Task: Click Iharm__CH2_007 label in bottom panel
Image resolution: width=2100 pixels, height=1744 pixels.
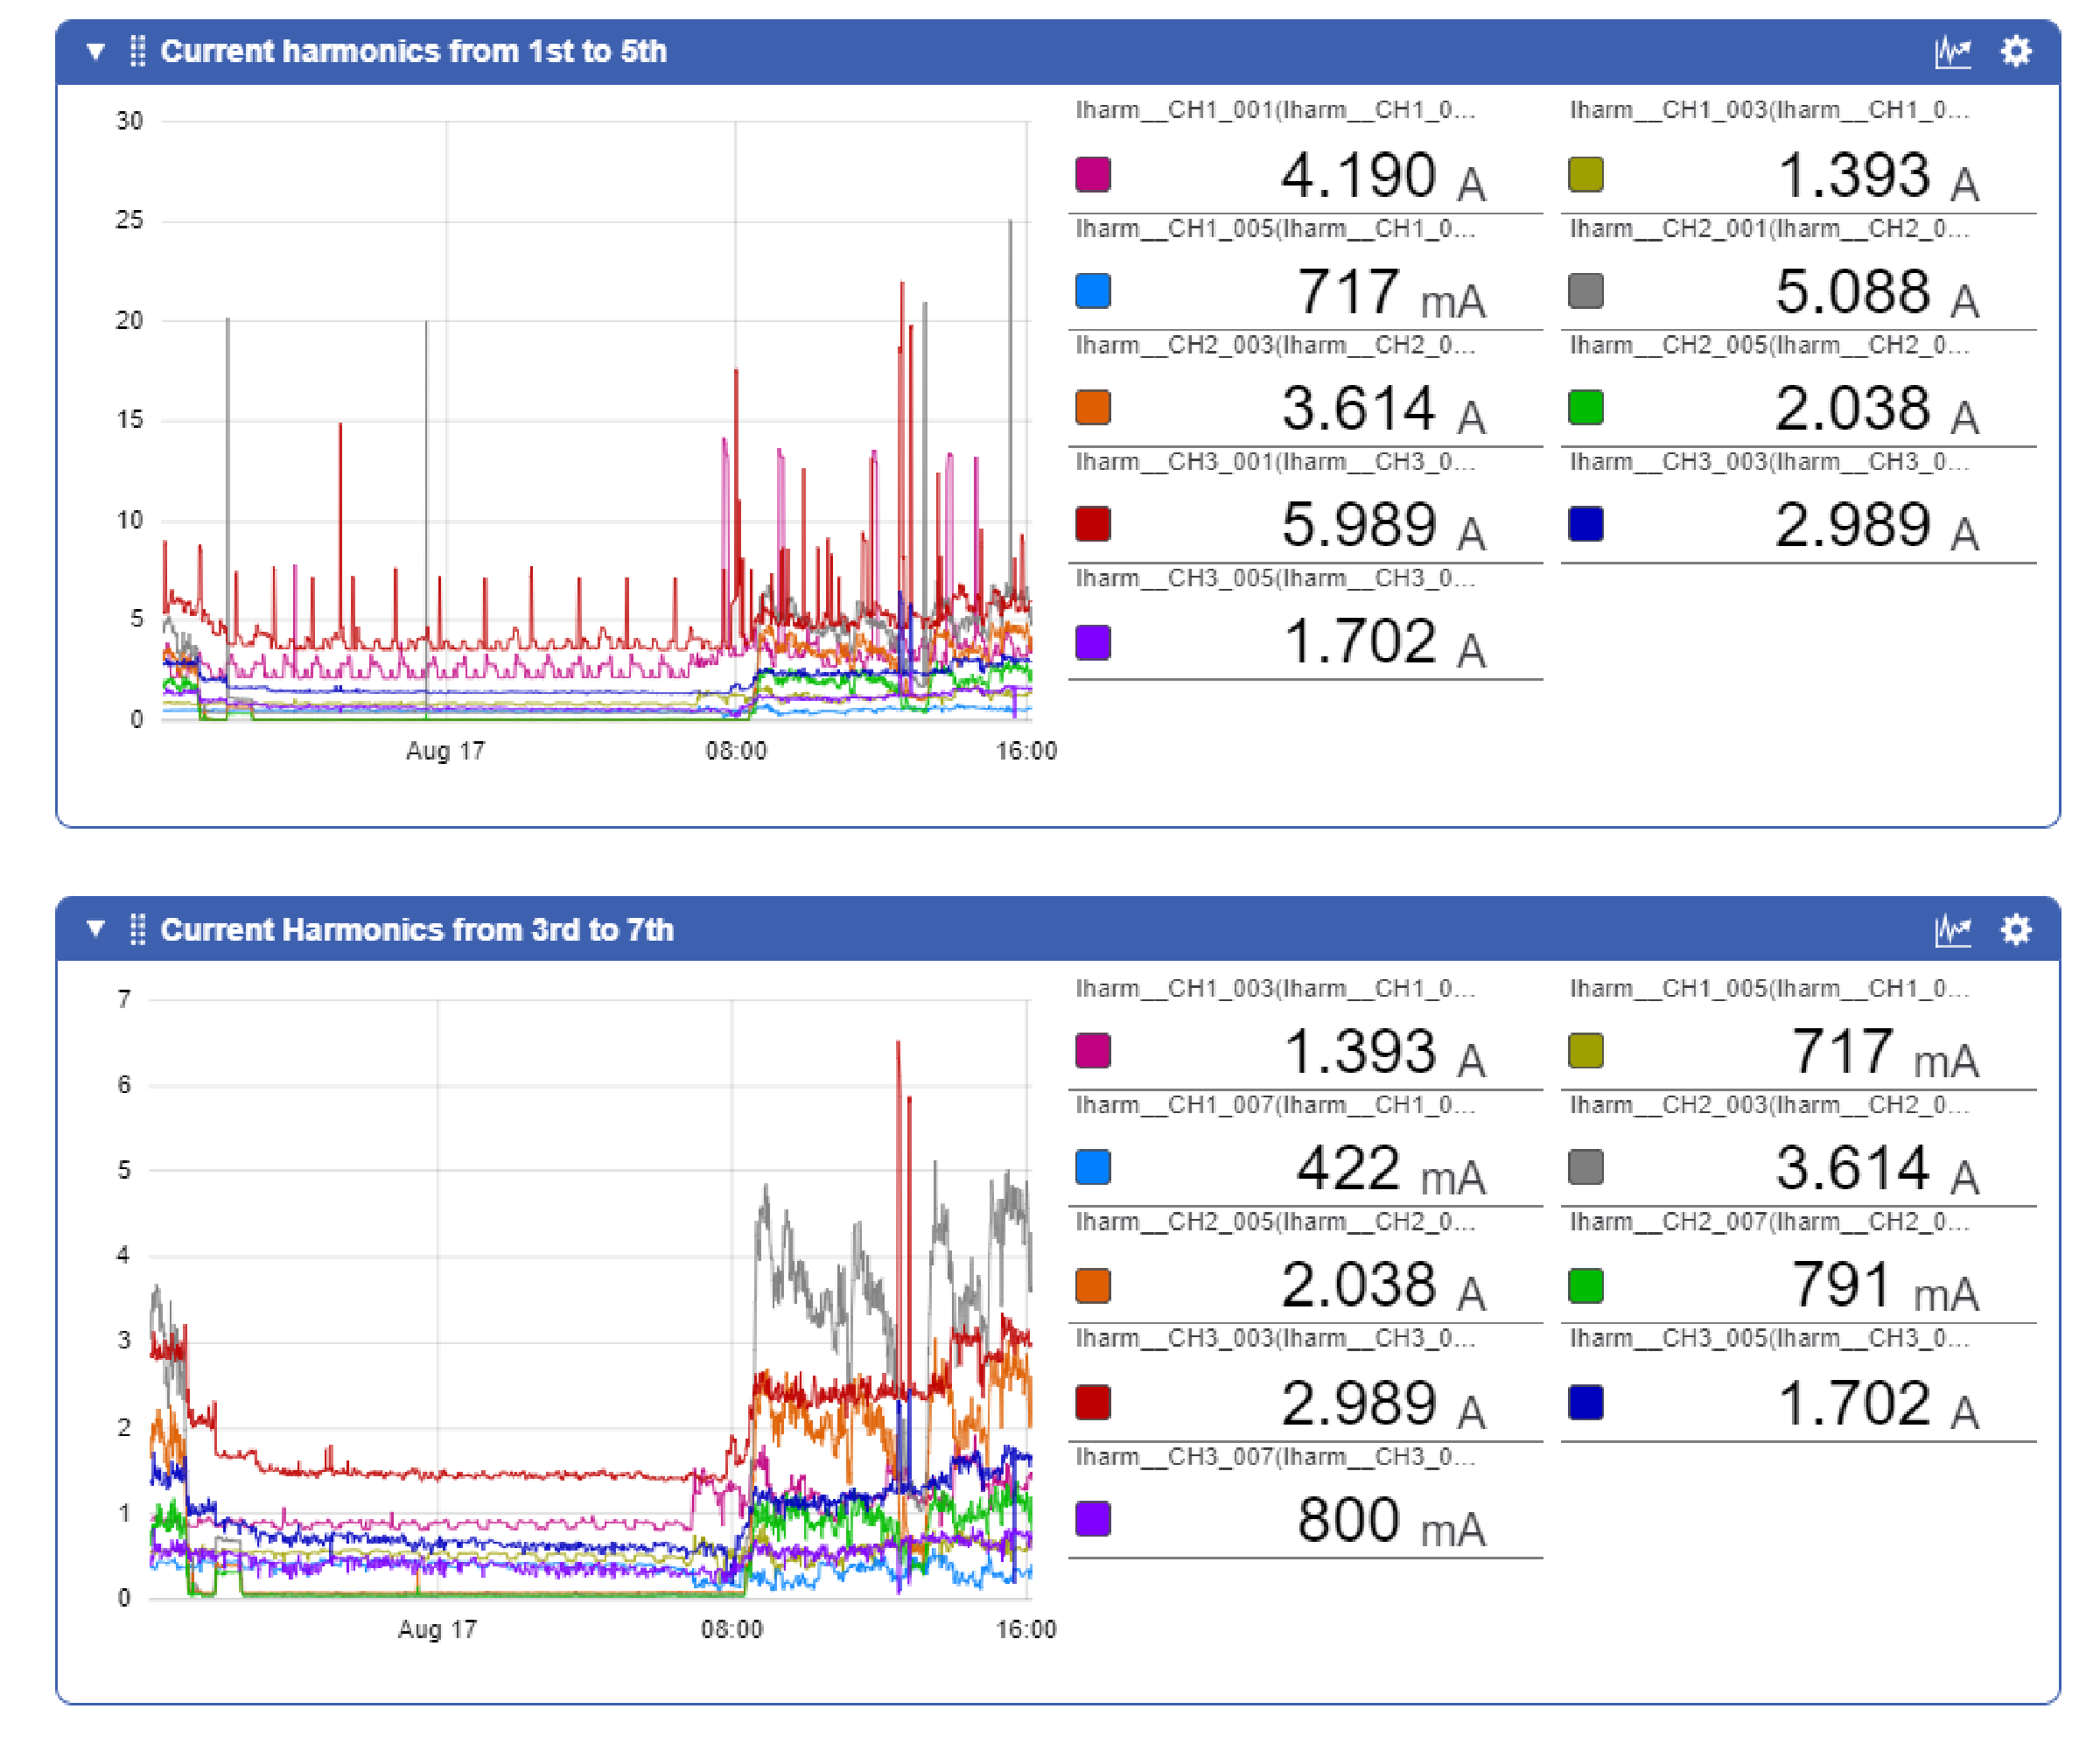Action: click(1769, 1222)
